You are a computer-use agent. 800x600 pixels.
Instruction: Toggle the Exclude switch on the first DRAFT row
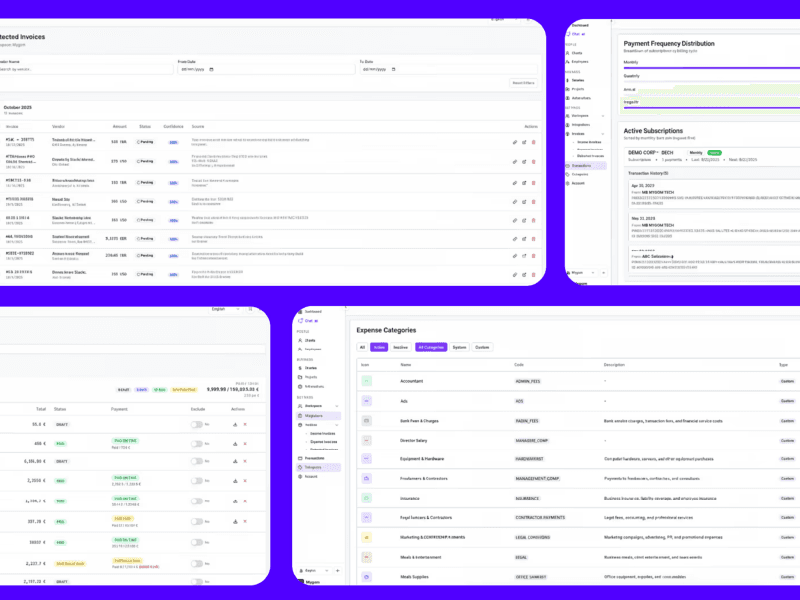195,424
